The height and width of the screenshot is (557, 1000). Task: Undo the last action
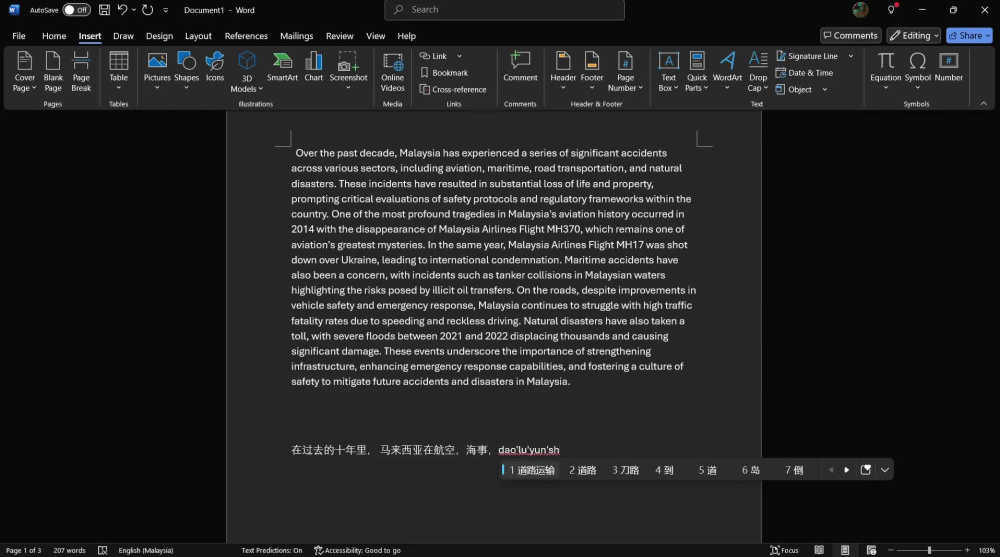[122, 10]
